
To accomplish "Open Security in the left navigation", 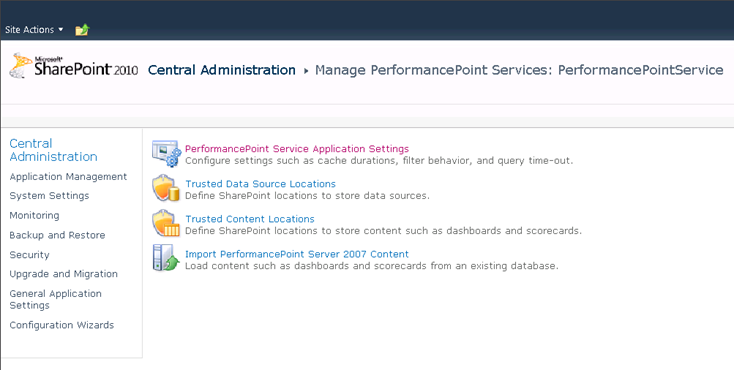I will [29, 255].
